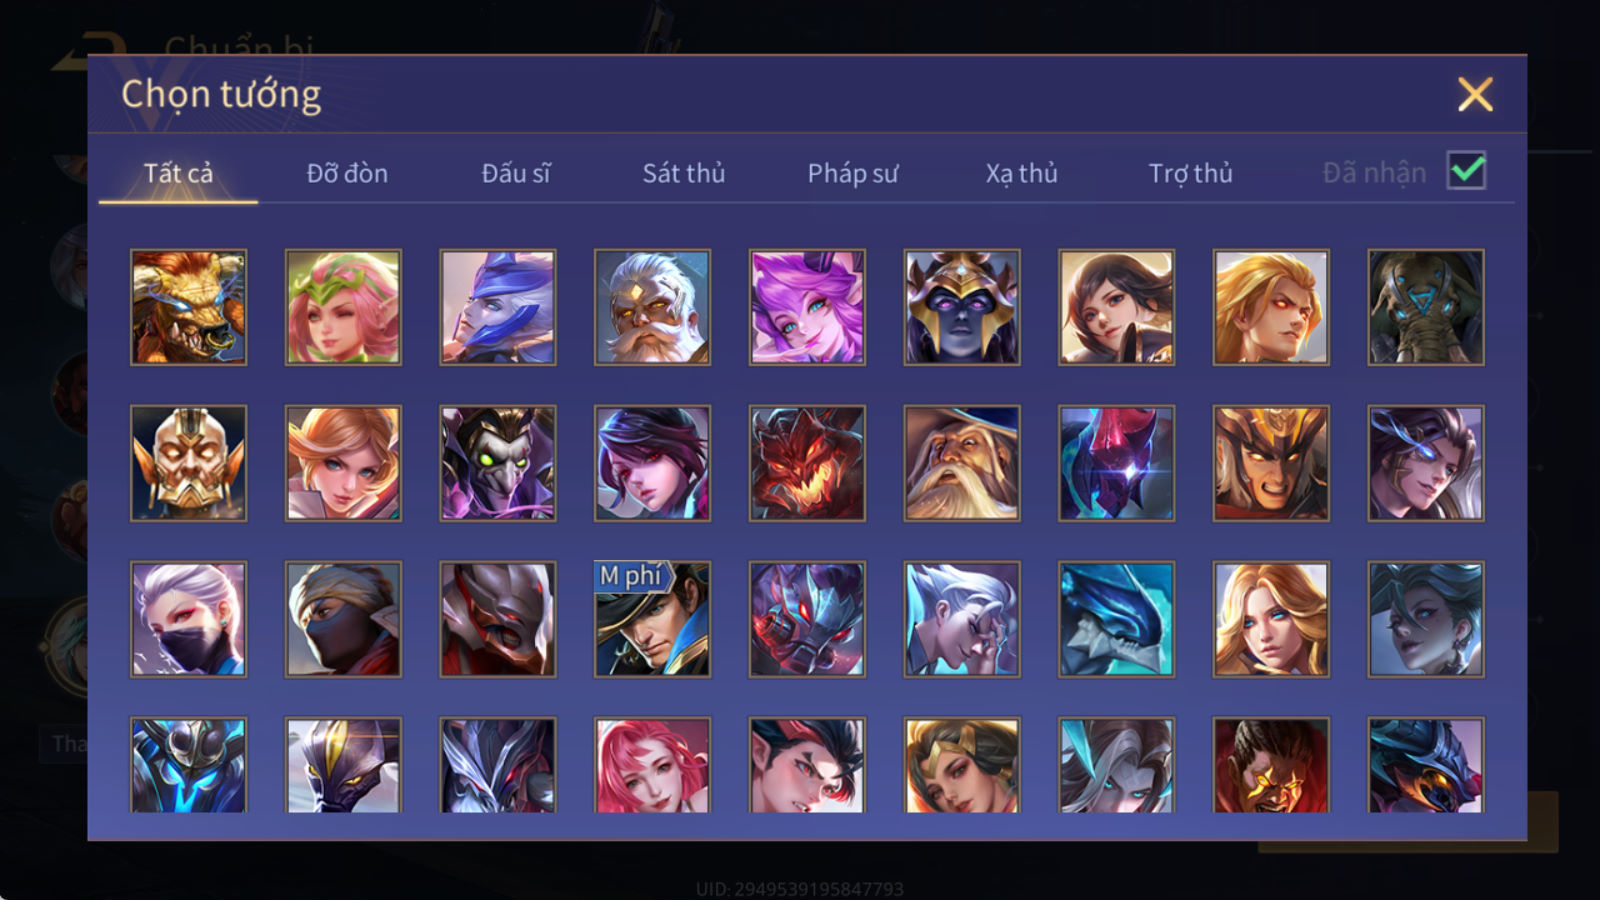Pick the golden lion beast hero portrait
The image size is (1600, 900).
189,307
